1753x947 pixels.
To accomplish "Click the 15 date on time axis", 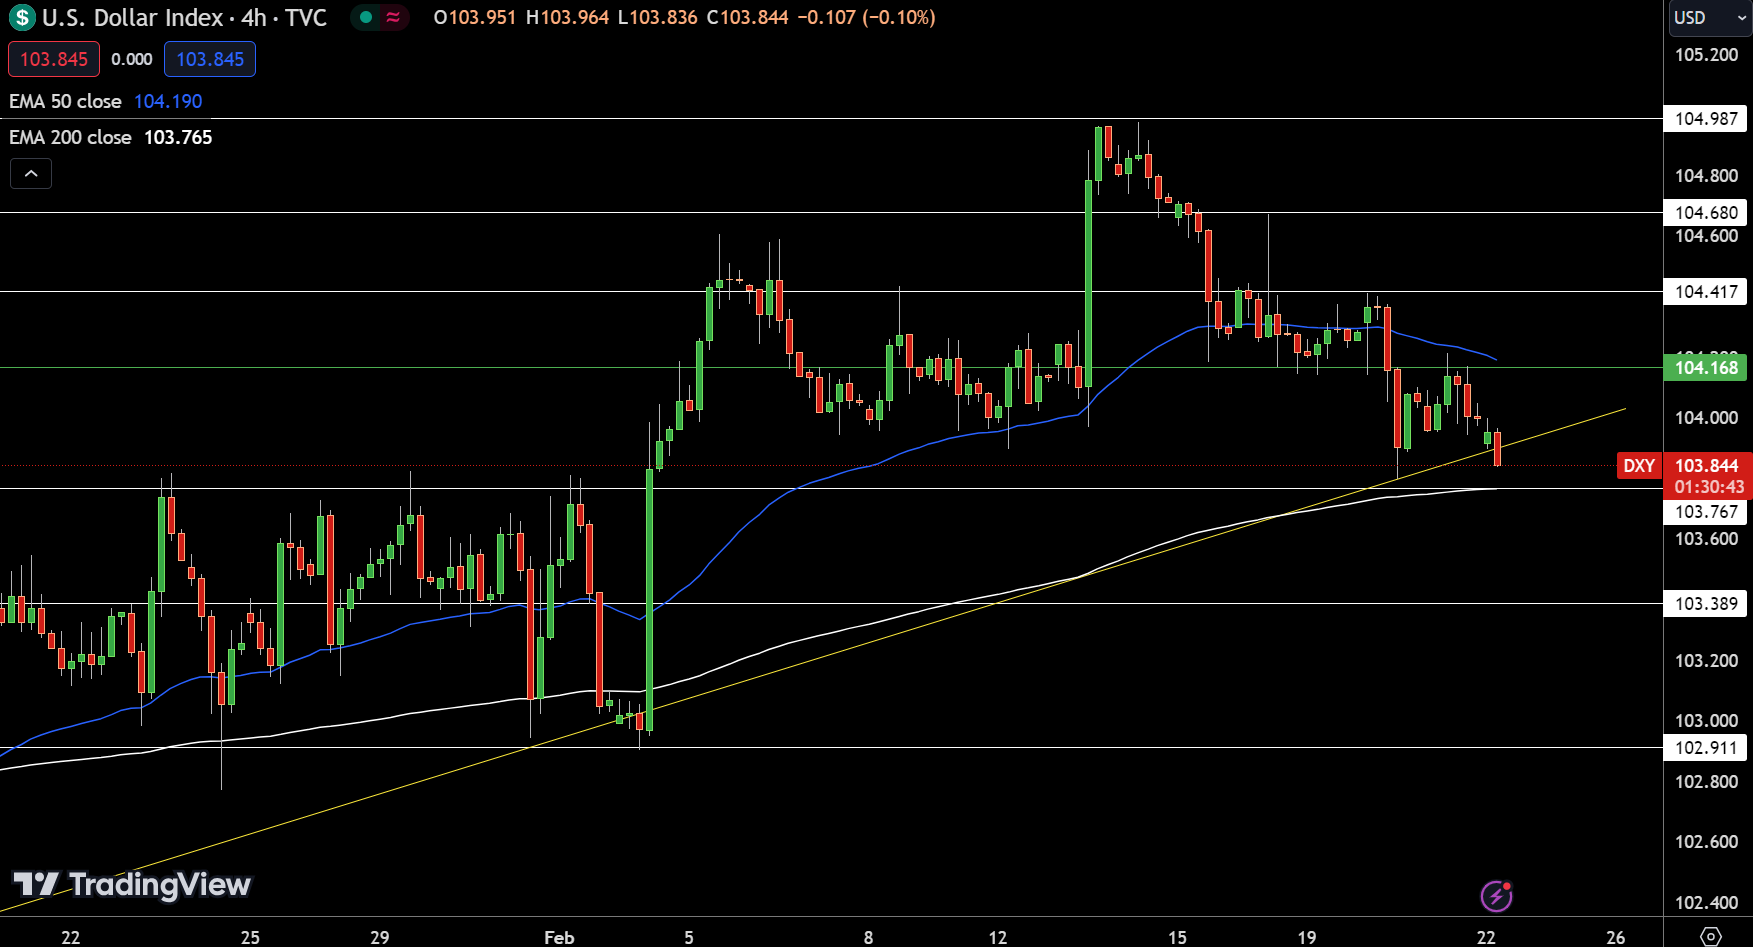I will pos(1177,937).
